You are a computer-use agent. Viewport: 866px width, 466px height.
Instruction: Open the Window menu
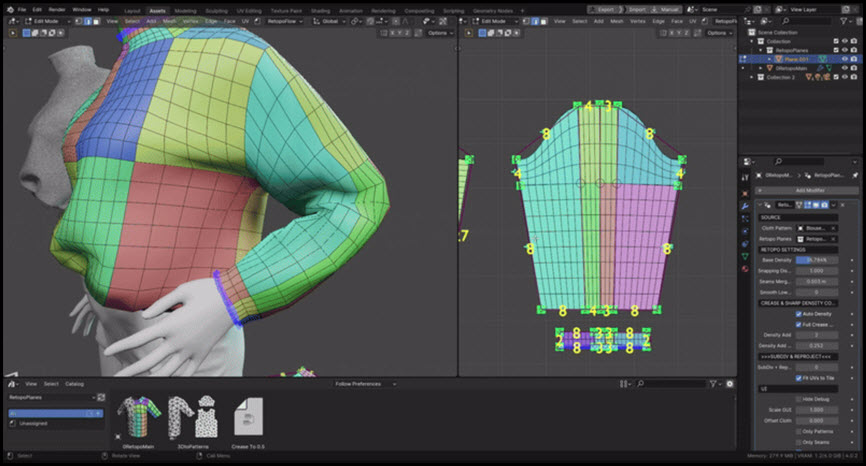82,9
